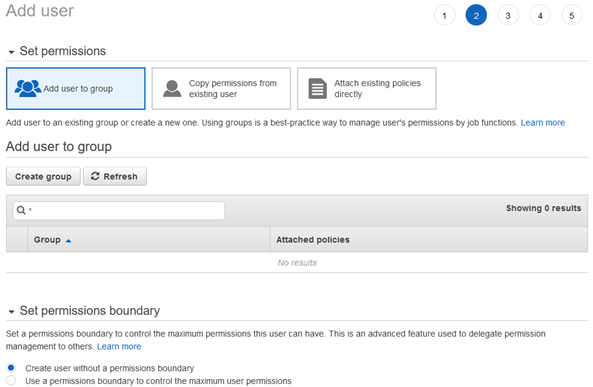The image size is (593, 387).
Task: Click the Group column sort arrow
Action: 68,241
